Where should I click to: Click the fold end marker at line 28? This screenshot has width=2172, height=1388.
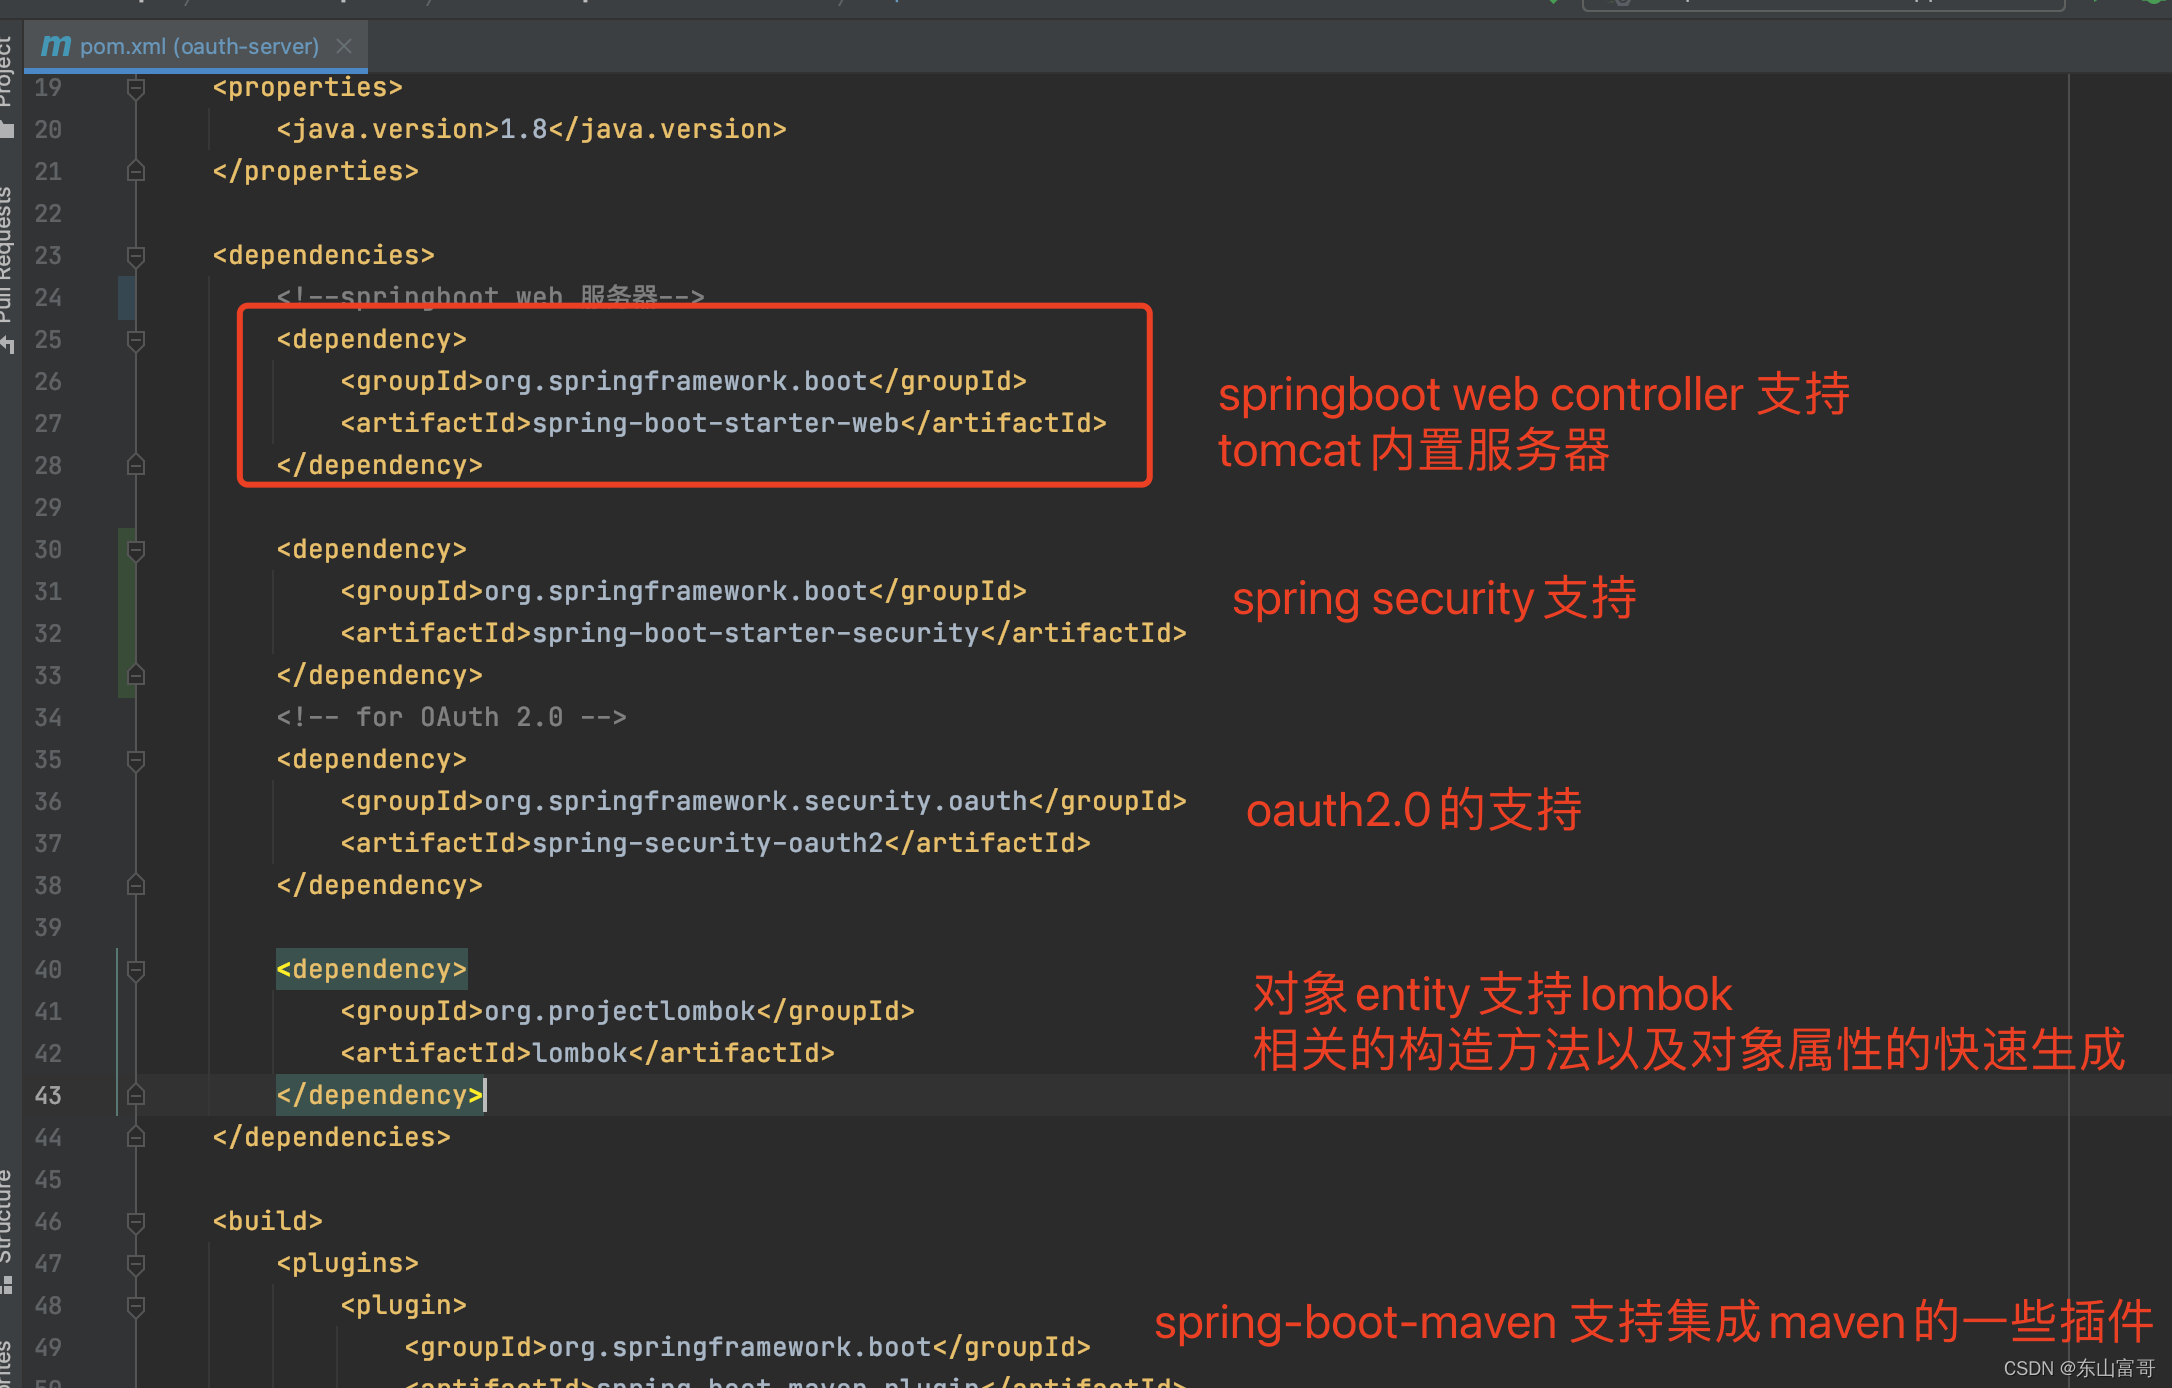point(136,466)
